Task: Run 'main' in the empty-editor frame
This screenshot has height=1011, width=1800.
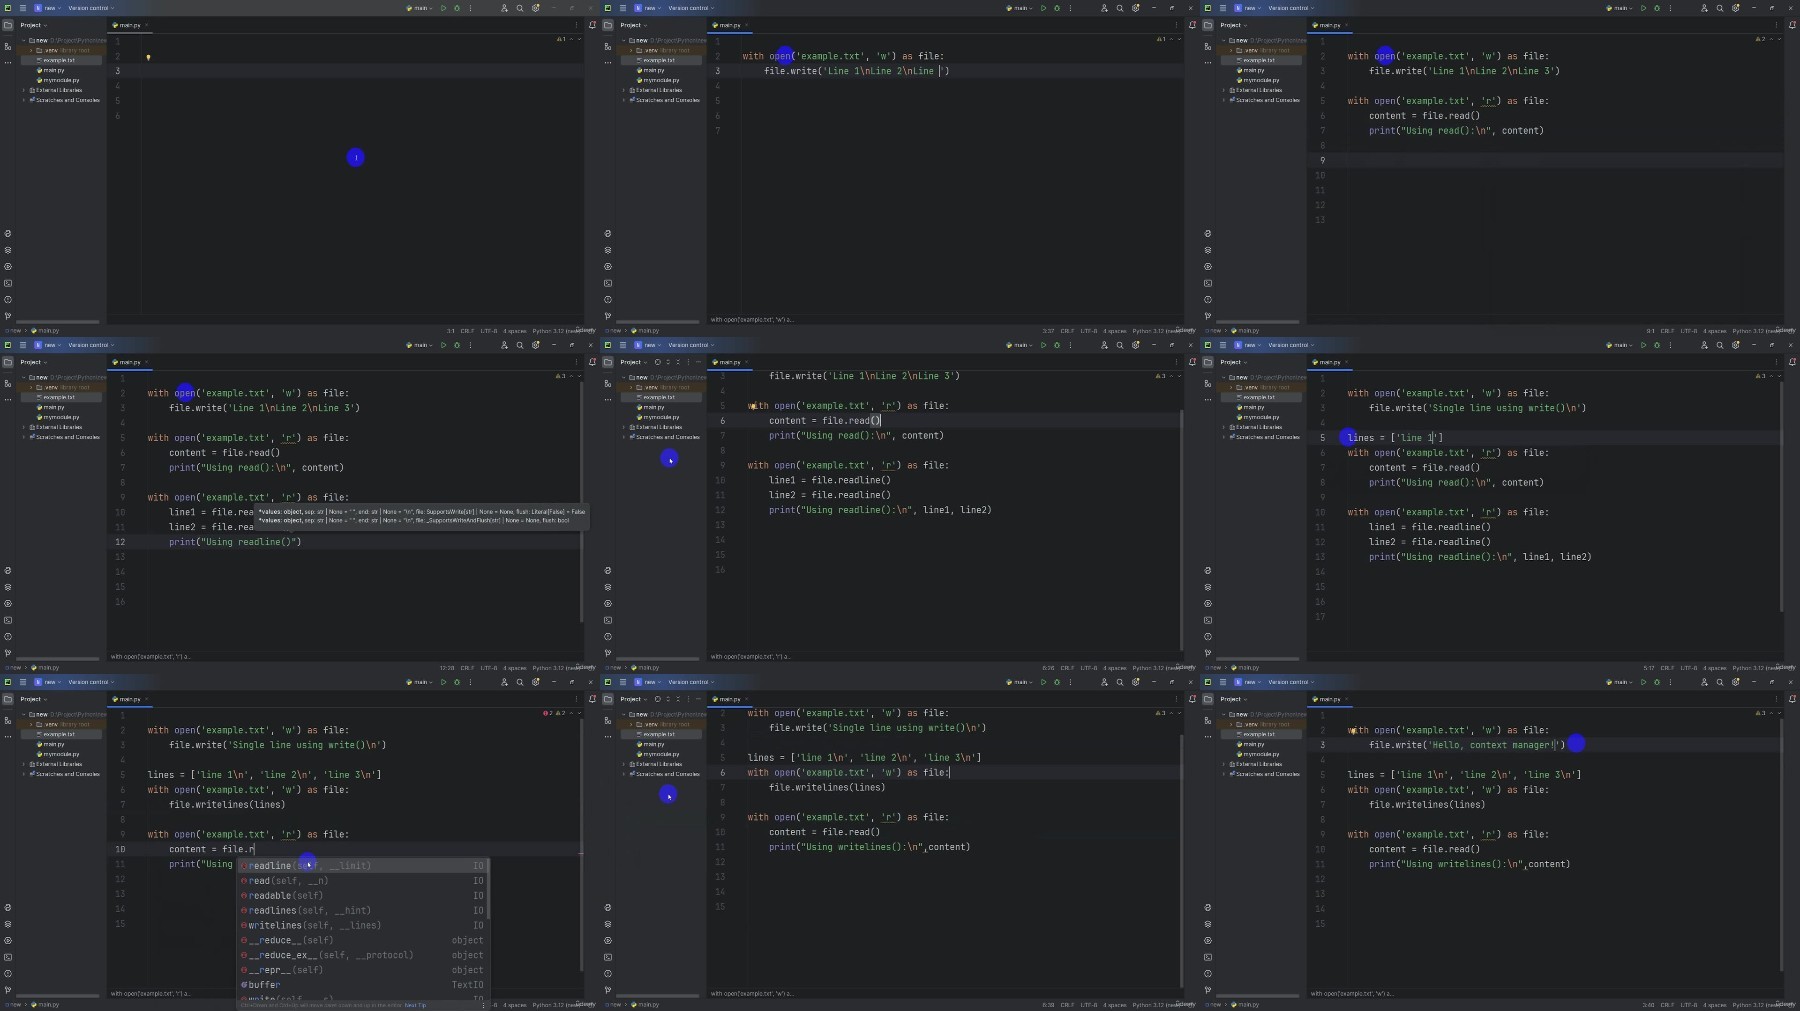Action: click(443, 8)
